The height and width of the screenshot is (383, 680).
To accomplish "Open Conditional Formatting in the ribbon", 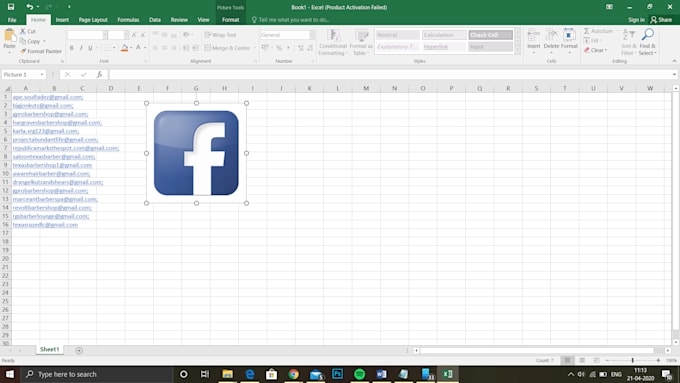I will point(333,43).
